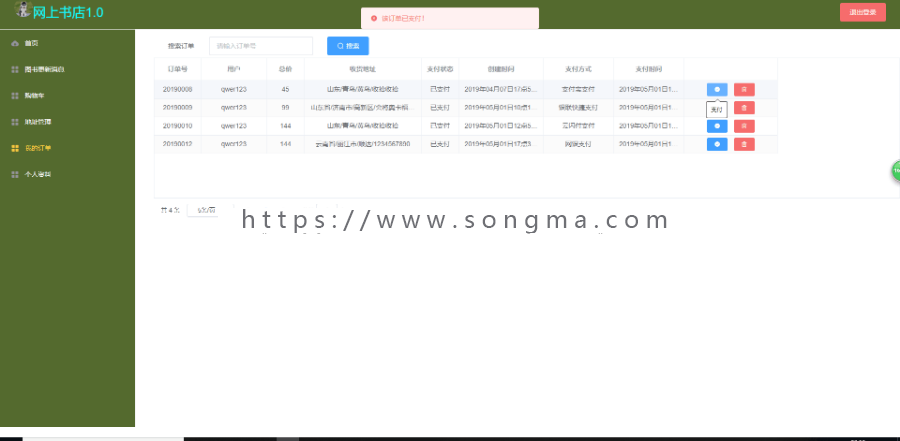Click the total price 45 cell

285,90
